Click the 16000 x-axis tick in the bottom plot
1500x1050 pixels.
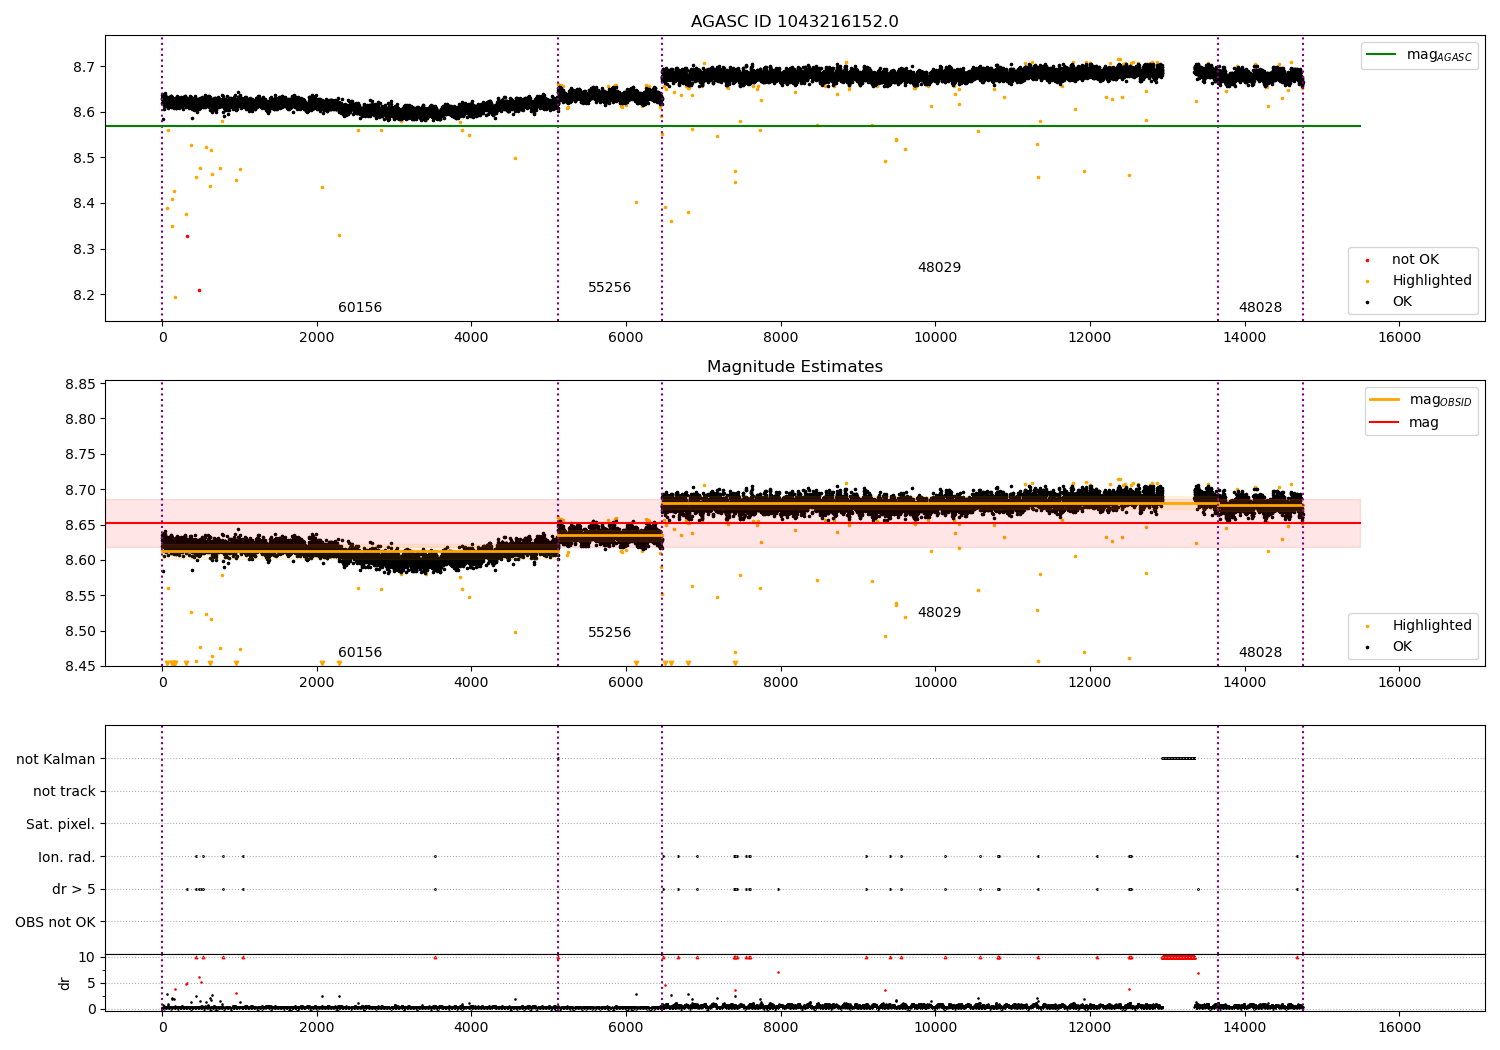coord(1399,1027)
